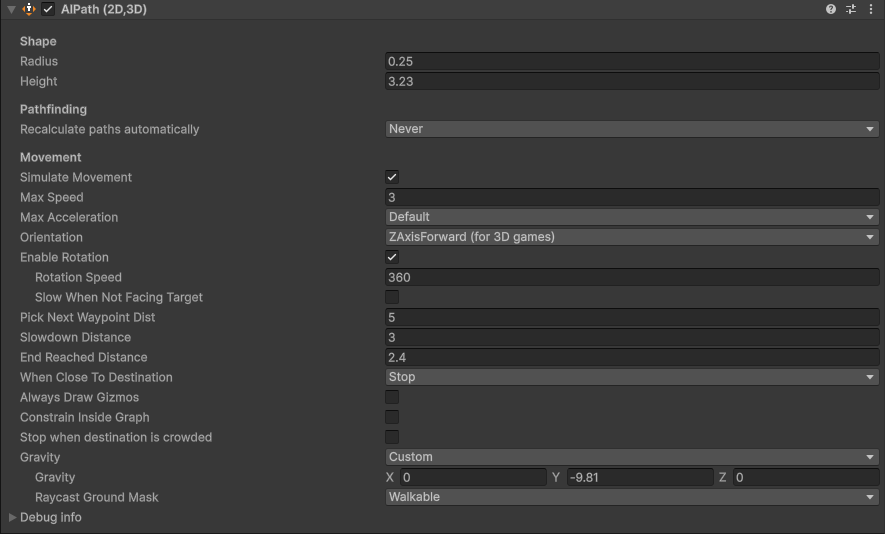Disable the AIPath component enabled checkbox
This screenshot has height=534, width=885.
pos(48,9)
